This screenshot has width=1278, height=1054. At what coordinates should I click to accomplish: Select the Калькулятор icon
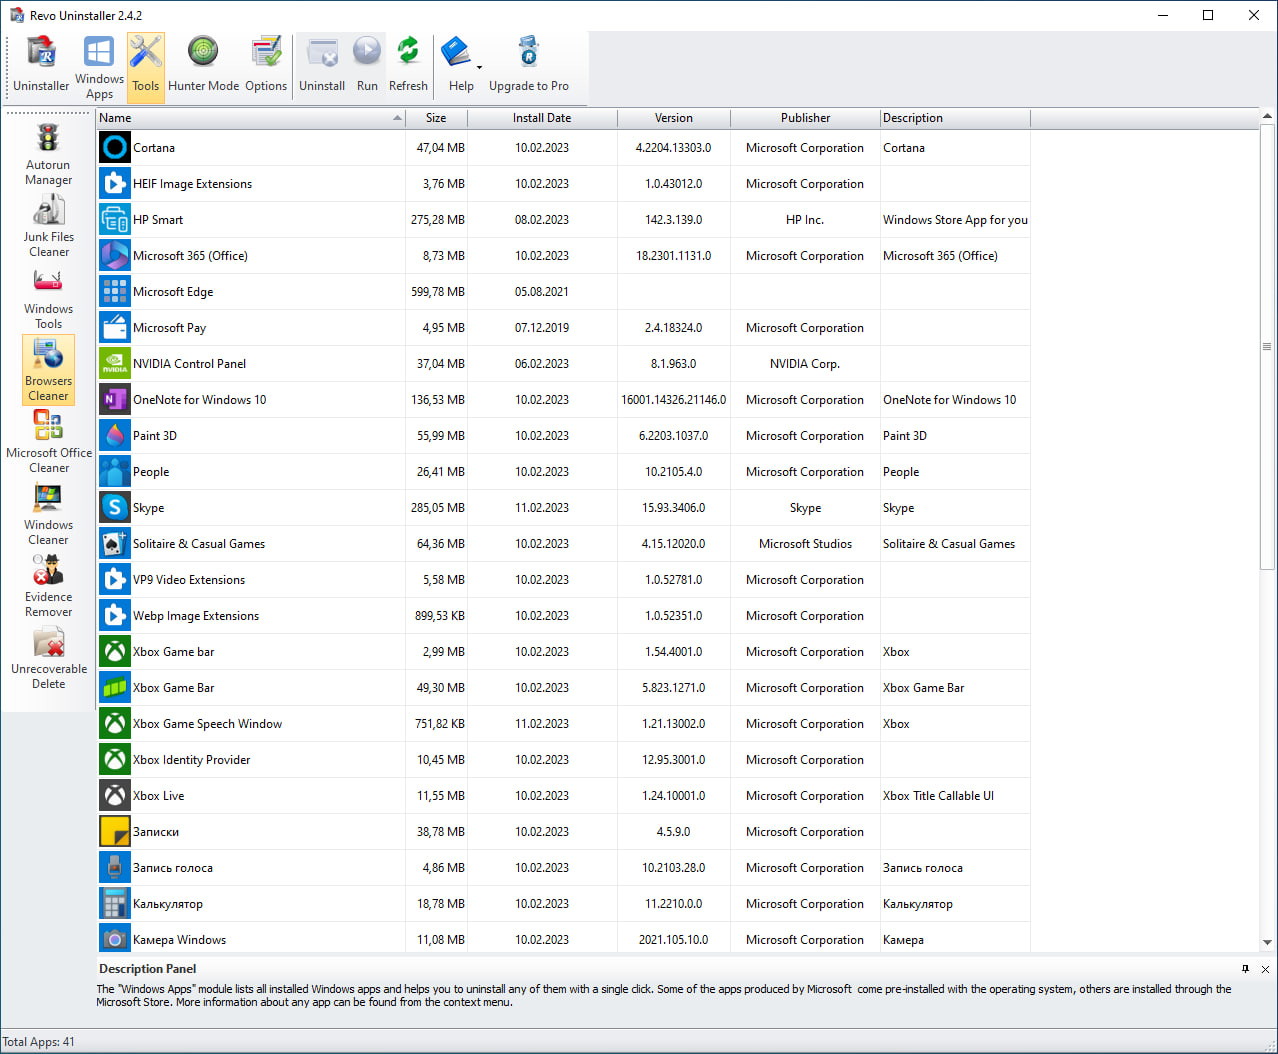pyautogui.click(x=115, y=904)
